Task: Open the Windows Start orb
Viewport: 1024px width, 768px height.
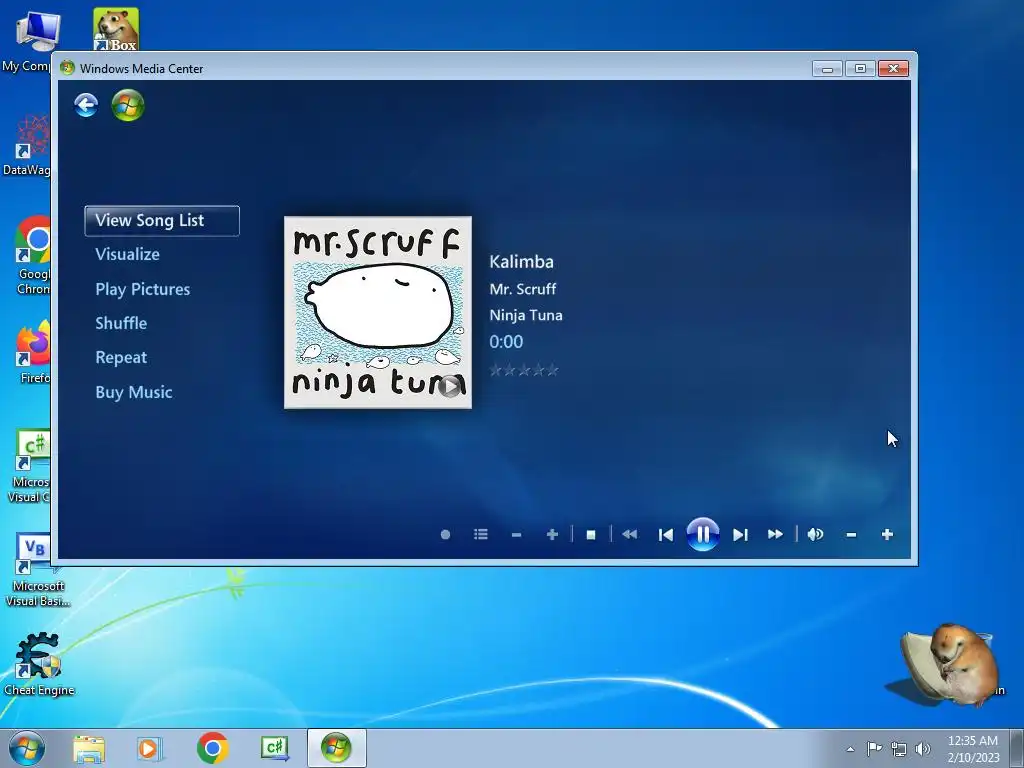Action: point(27,748)
